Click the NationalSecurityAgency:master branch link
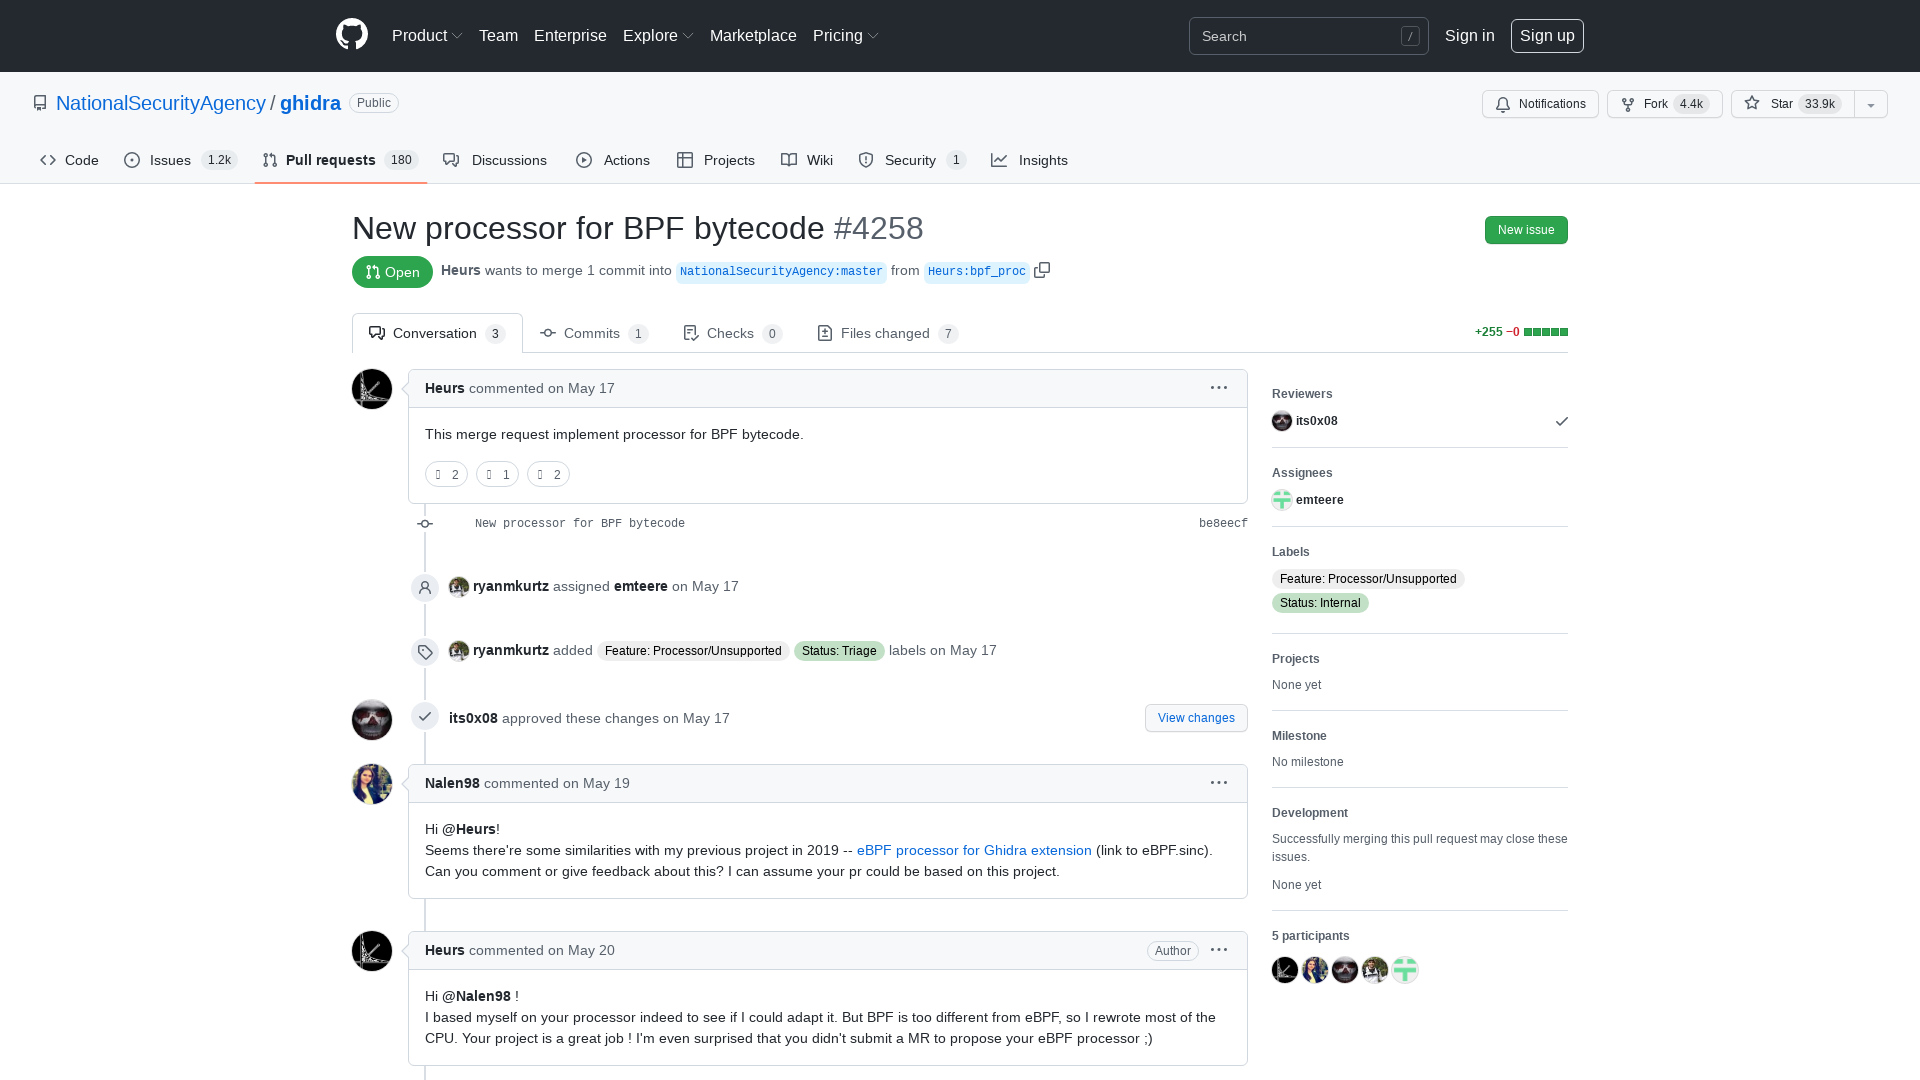This screenshot has width=1920, height=1080. 781,272
